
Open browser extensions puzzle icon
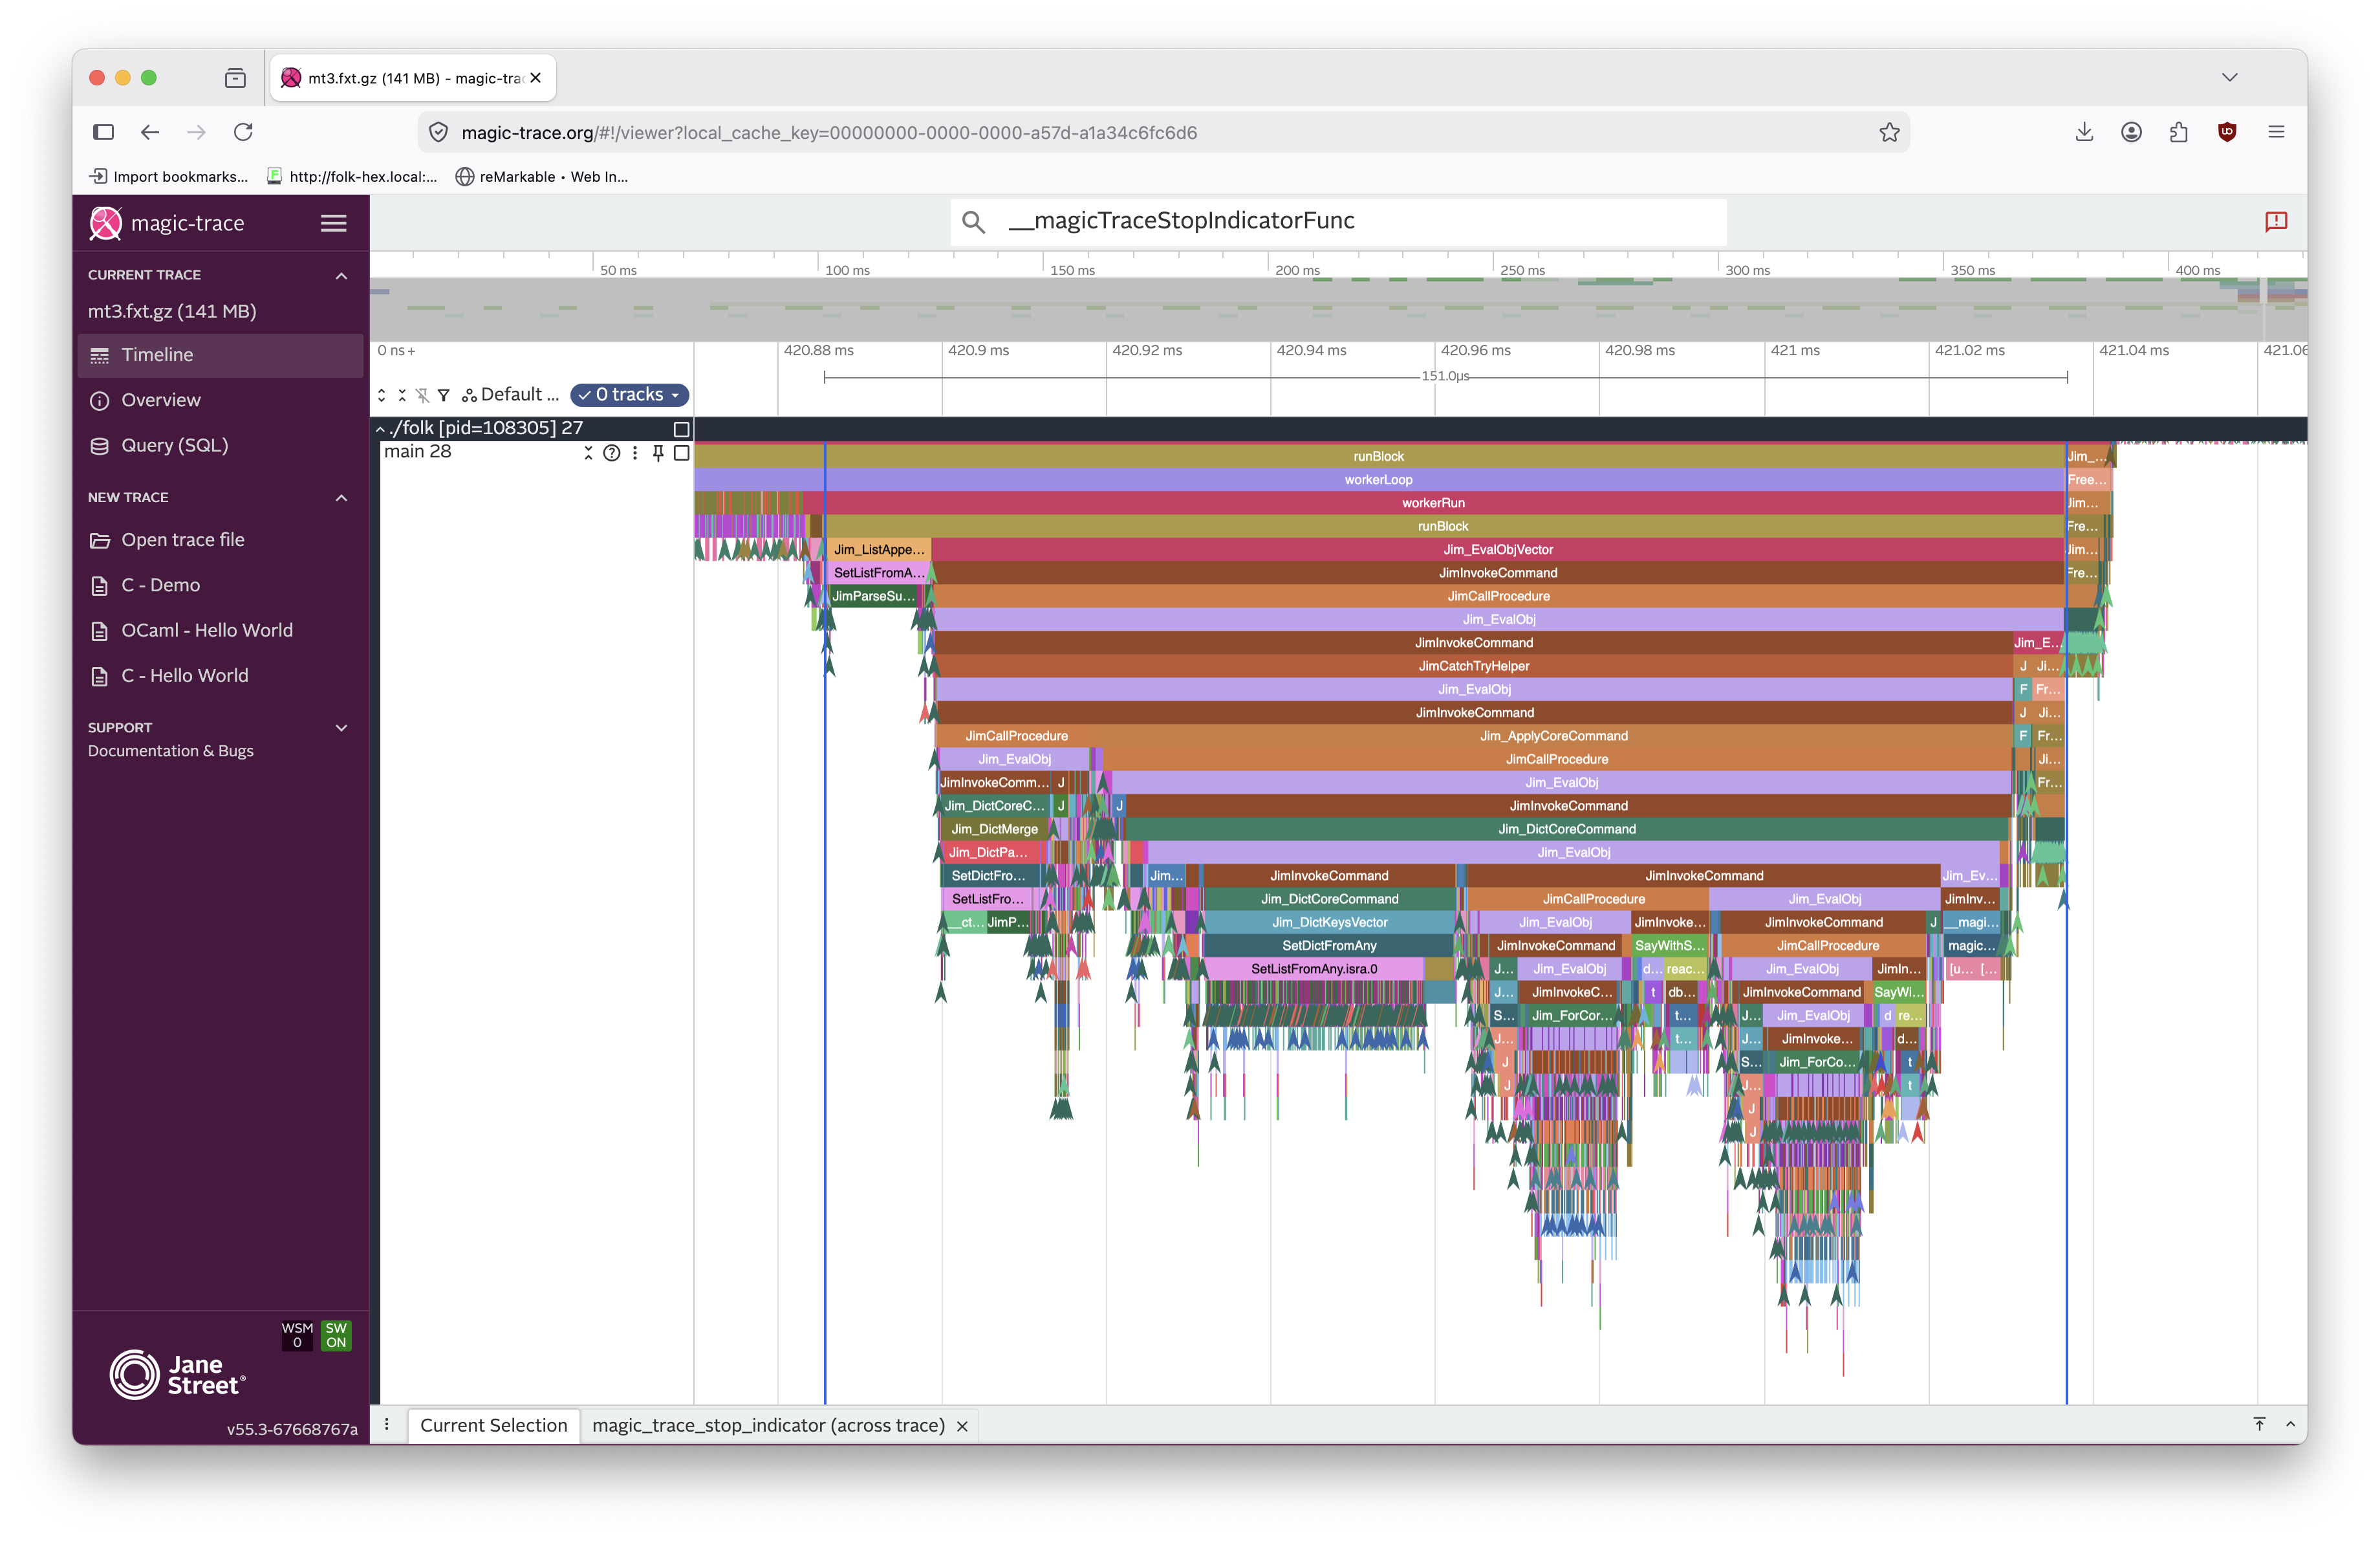coord(2179,132)
